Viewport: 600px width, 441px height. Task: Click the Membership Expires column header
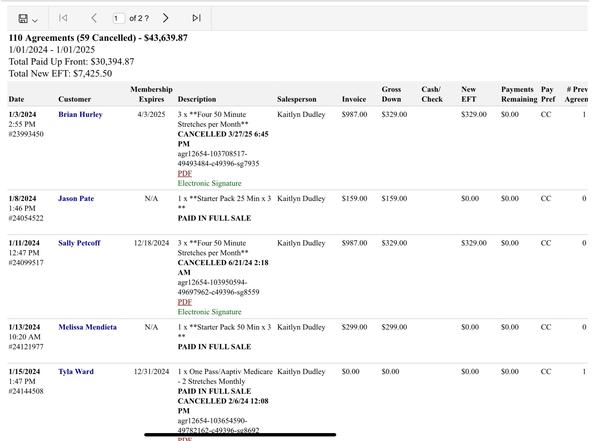tap(151, 94)
